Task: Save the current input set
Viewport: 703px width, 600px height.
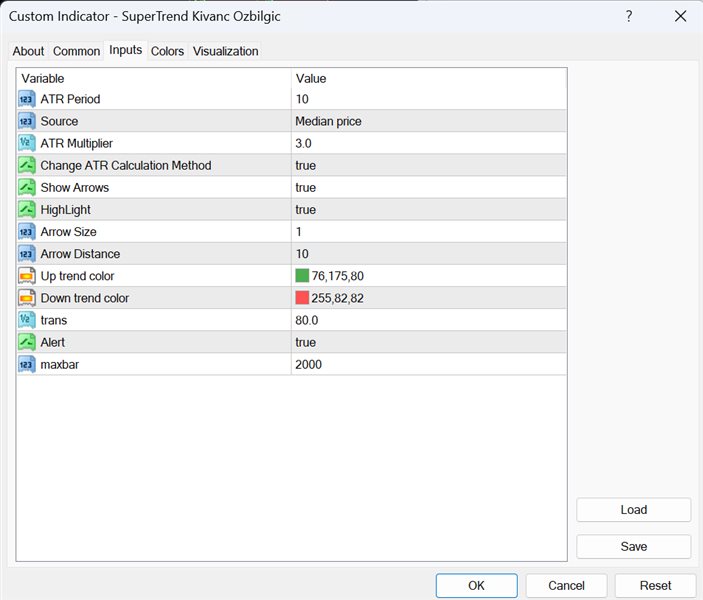Action: click(634, 547)
